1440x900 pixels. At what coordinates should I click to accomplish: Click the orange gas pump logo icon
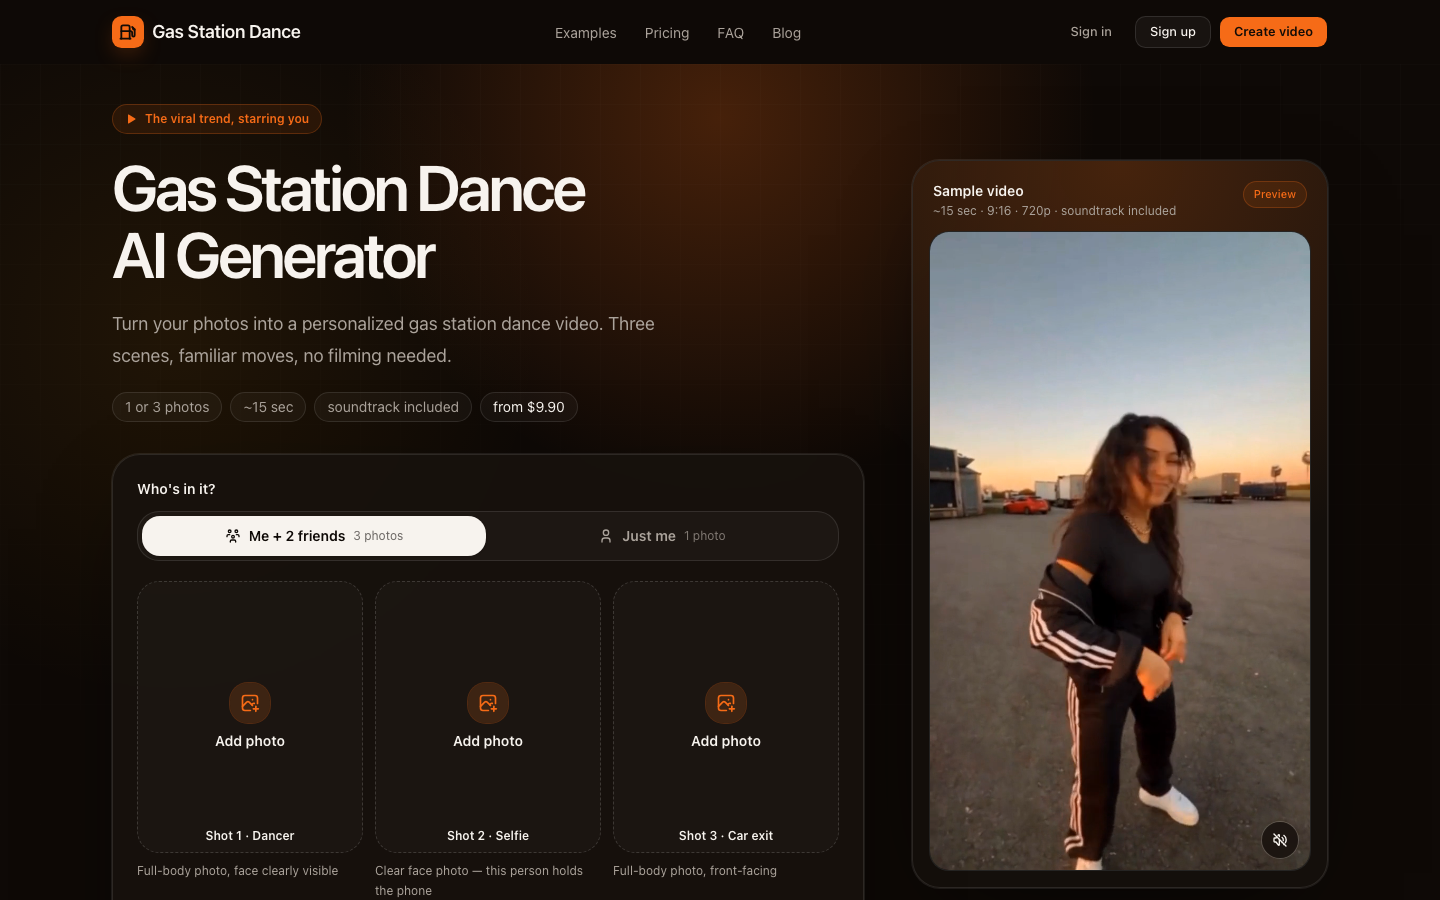pyautogui.click(x=128, y=32)
